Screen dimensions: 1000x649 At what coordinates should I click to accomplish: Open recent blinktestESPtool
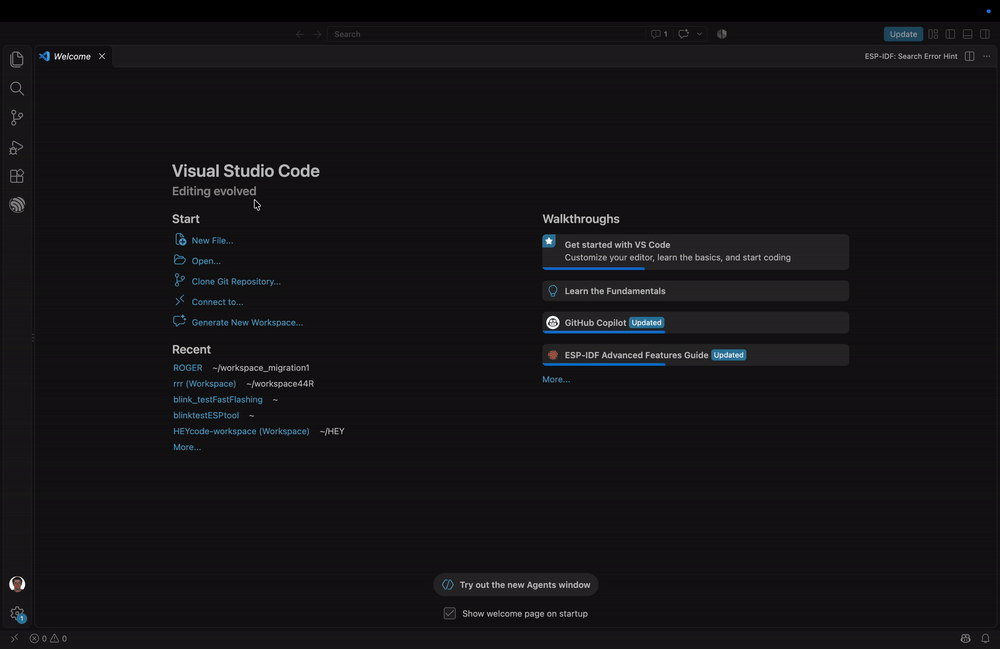click(x=206, y=415)
